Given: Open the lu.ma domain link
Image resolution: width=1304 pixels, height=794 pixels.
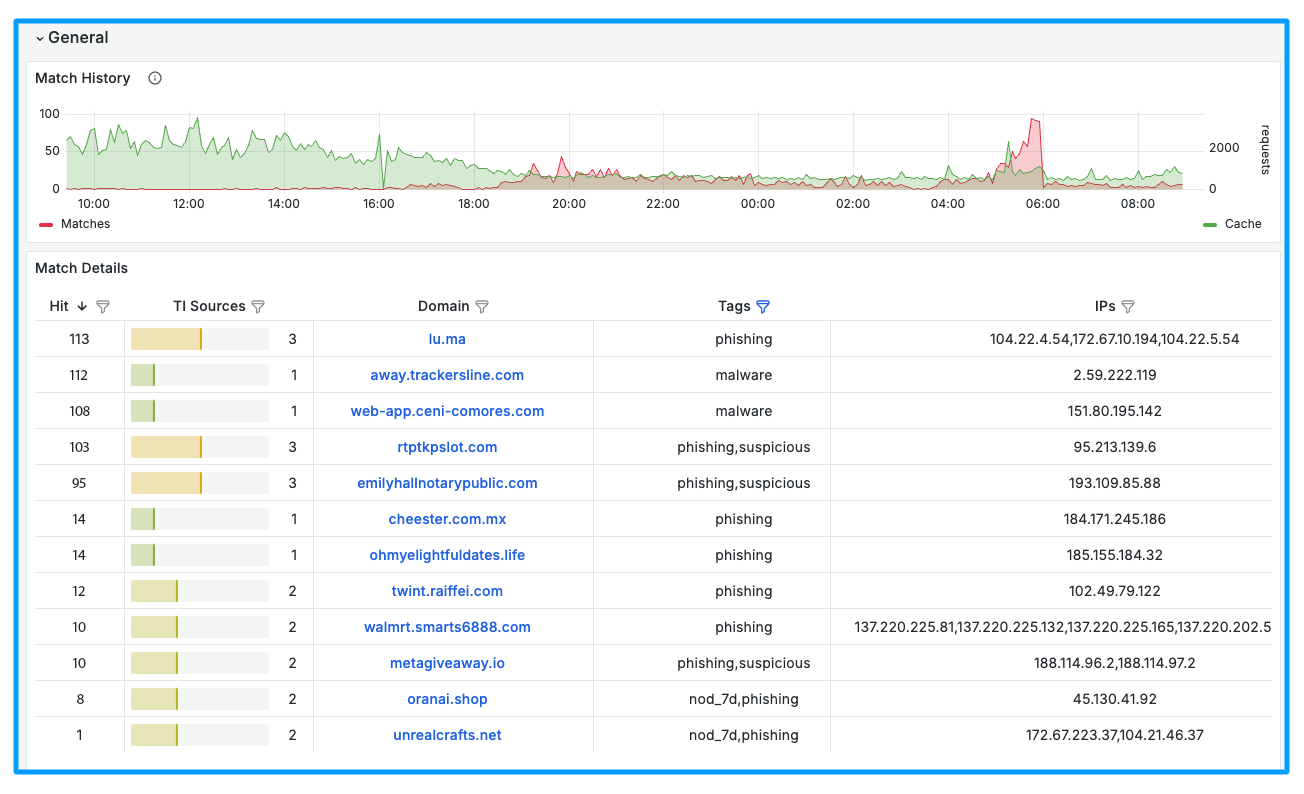Looking at the screenshot, I should 447,339.
